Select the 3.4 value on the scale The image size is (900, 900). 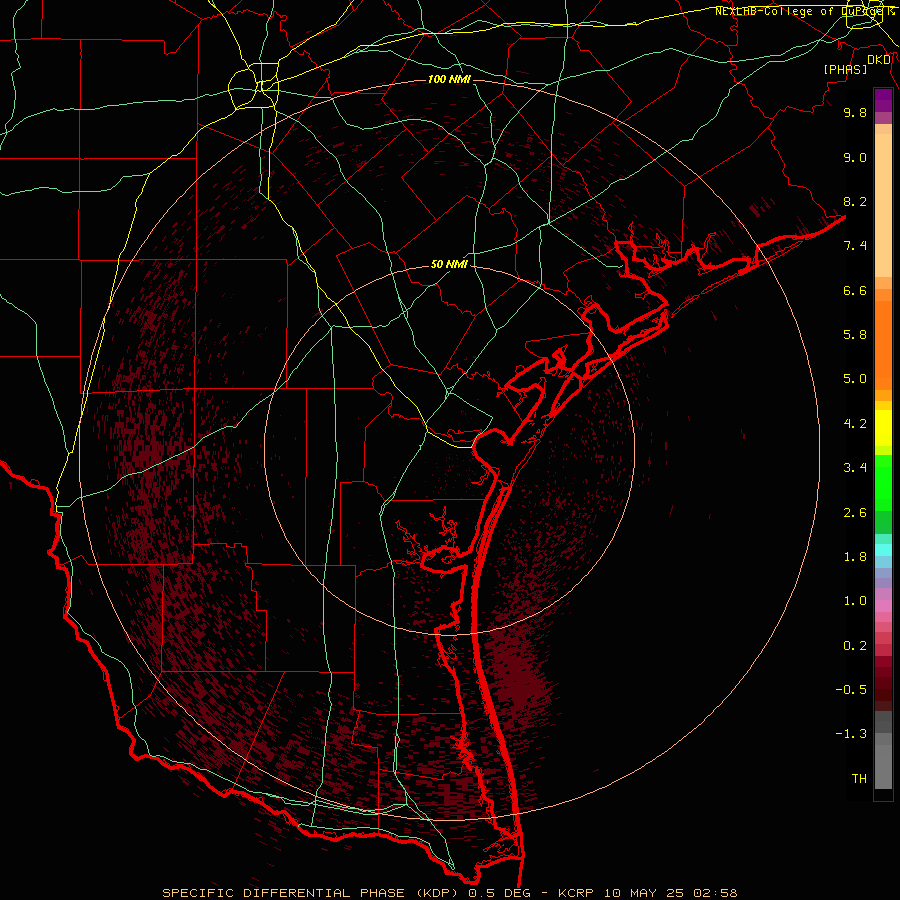[x=855, y=468]
